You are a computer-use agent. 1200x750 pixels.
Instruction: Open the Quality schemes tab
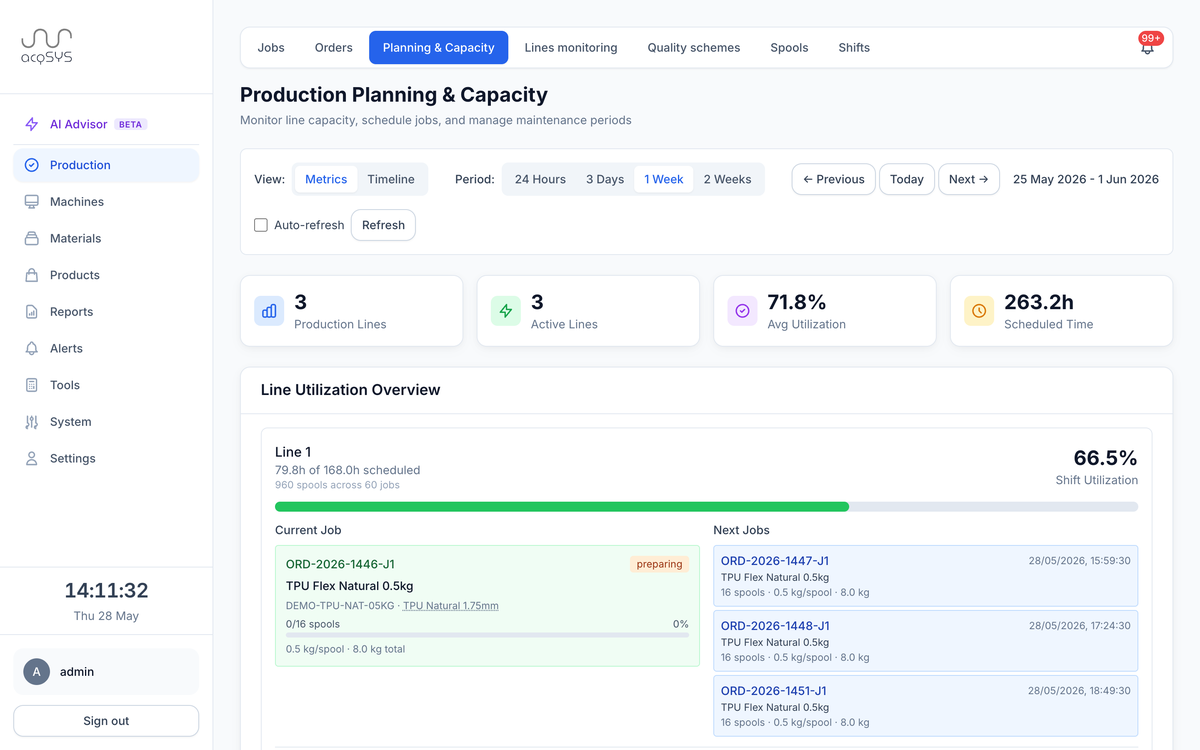(694, 47)
